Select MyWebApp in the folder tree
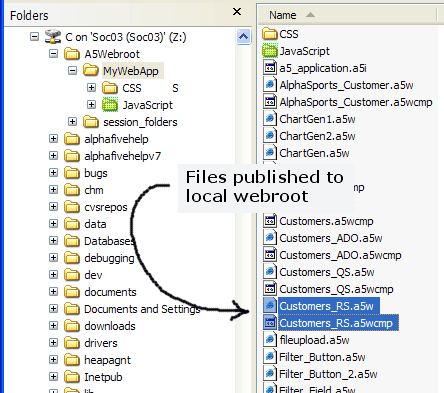 pos(132,71)
